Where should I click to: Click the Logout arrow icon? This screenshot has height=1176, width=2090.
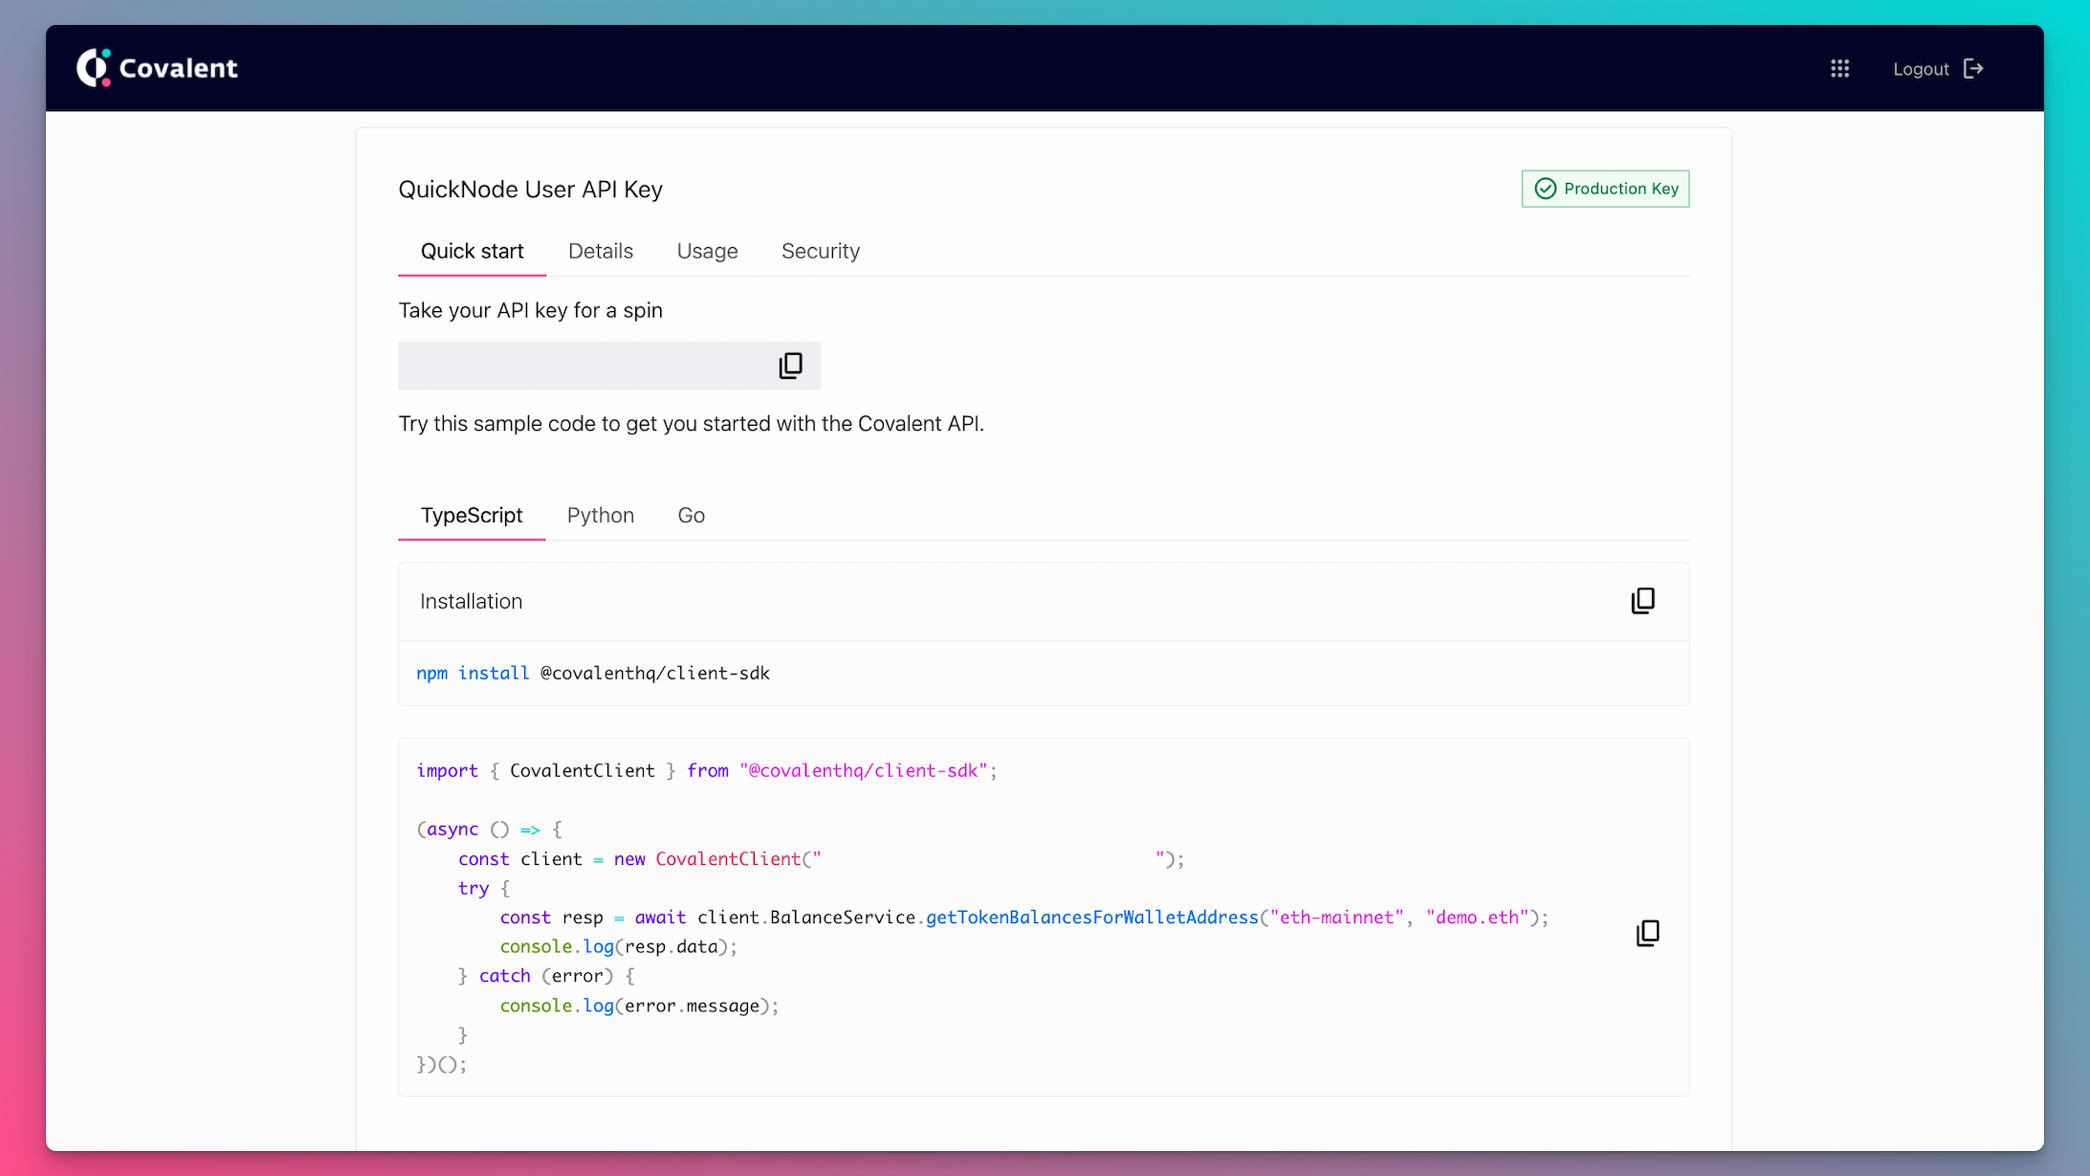click(1973, 69)
